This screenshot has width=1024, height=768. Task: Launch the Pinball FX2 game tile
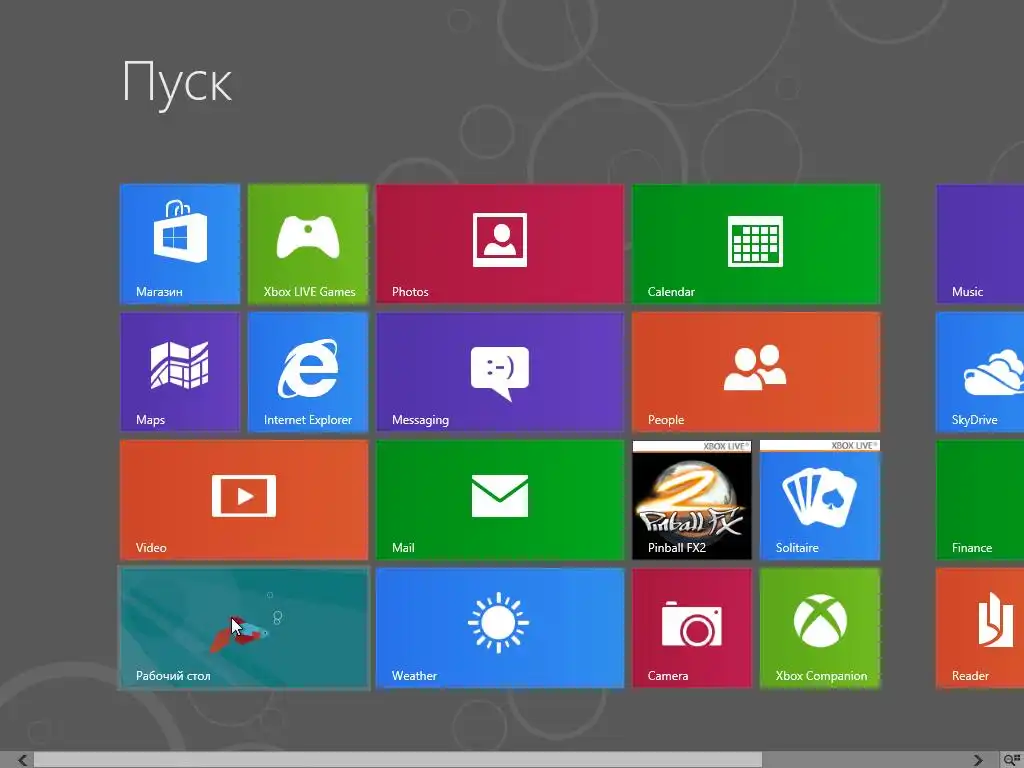pos(692,500)
